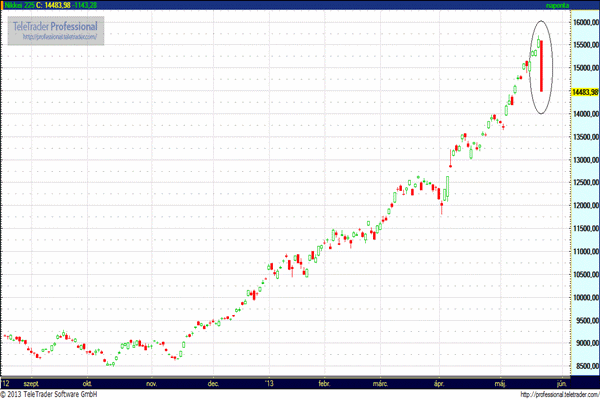Click the 'jún.' label on the time axis
The width and height of the screenshot is (600, 400).
[561, 383]
